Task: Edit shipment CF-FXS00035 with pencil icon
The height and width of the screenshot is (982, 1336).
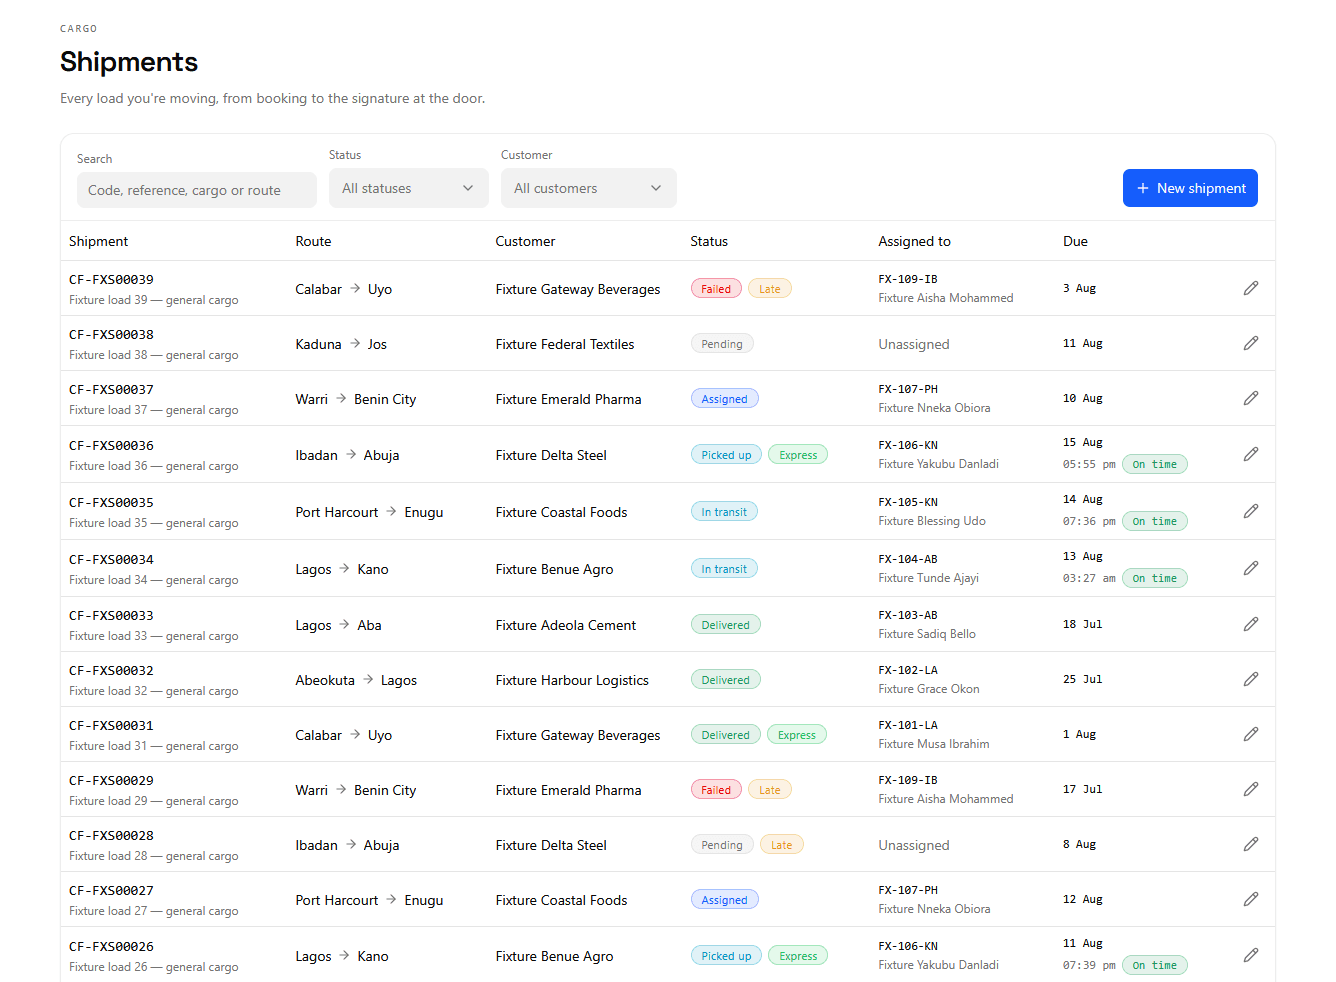Action: (x=1250, y=511)
